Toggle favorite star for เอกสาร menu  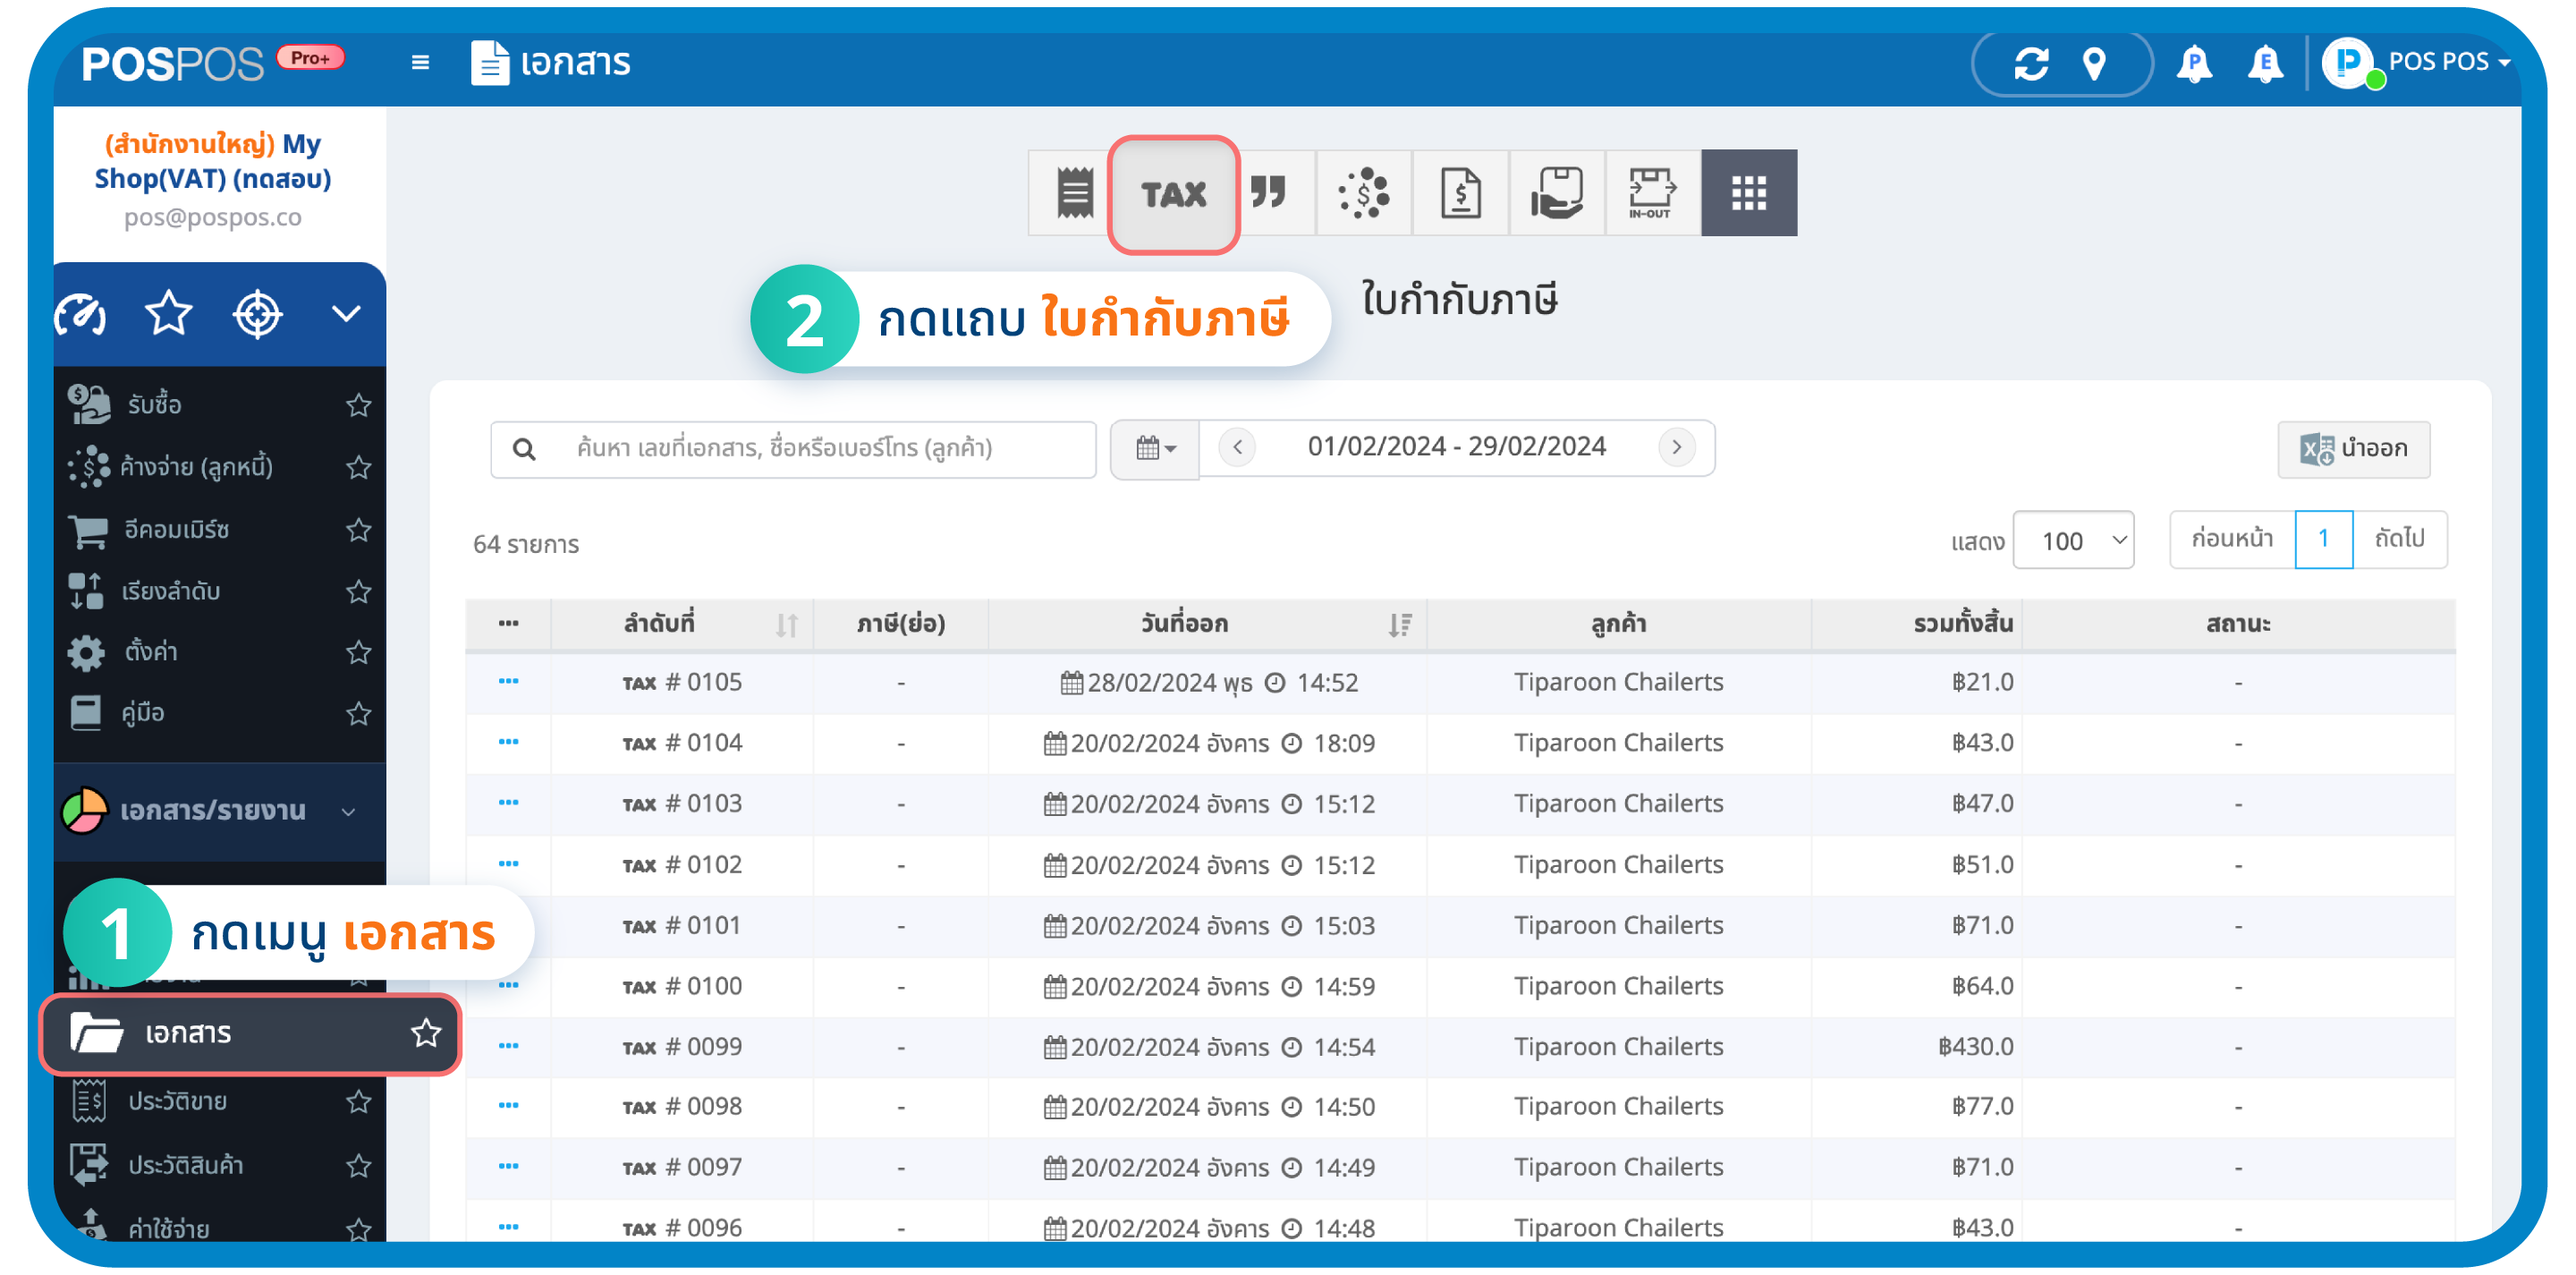click(x=426, y=1032)
